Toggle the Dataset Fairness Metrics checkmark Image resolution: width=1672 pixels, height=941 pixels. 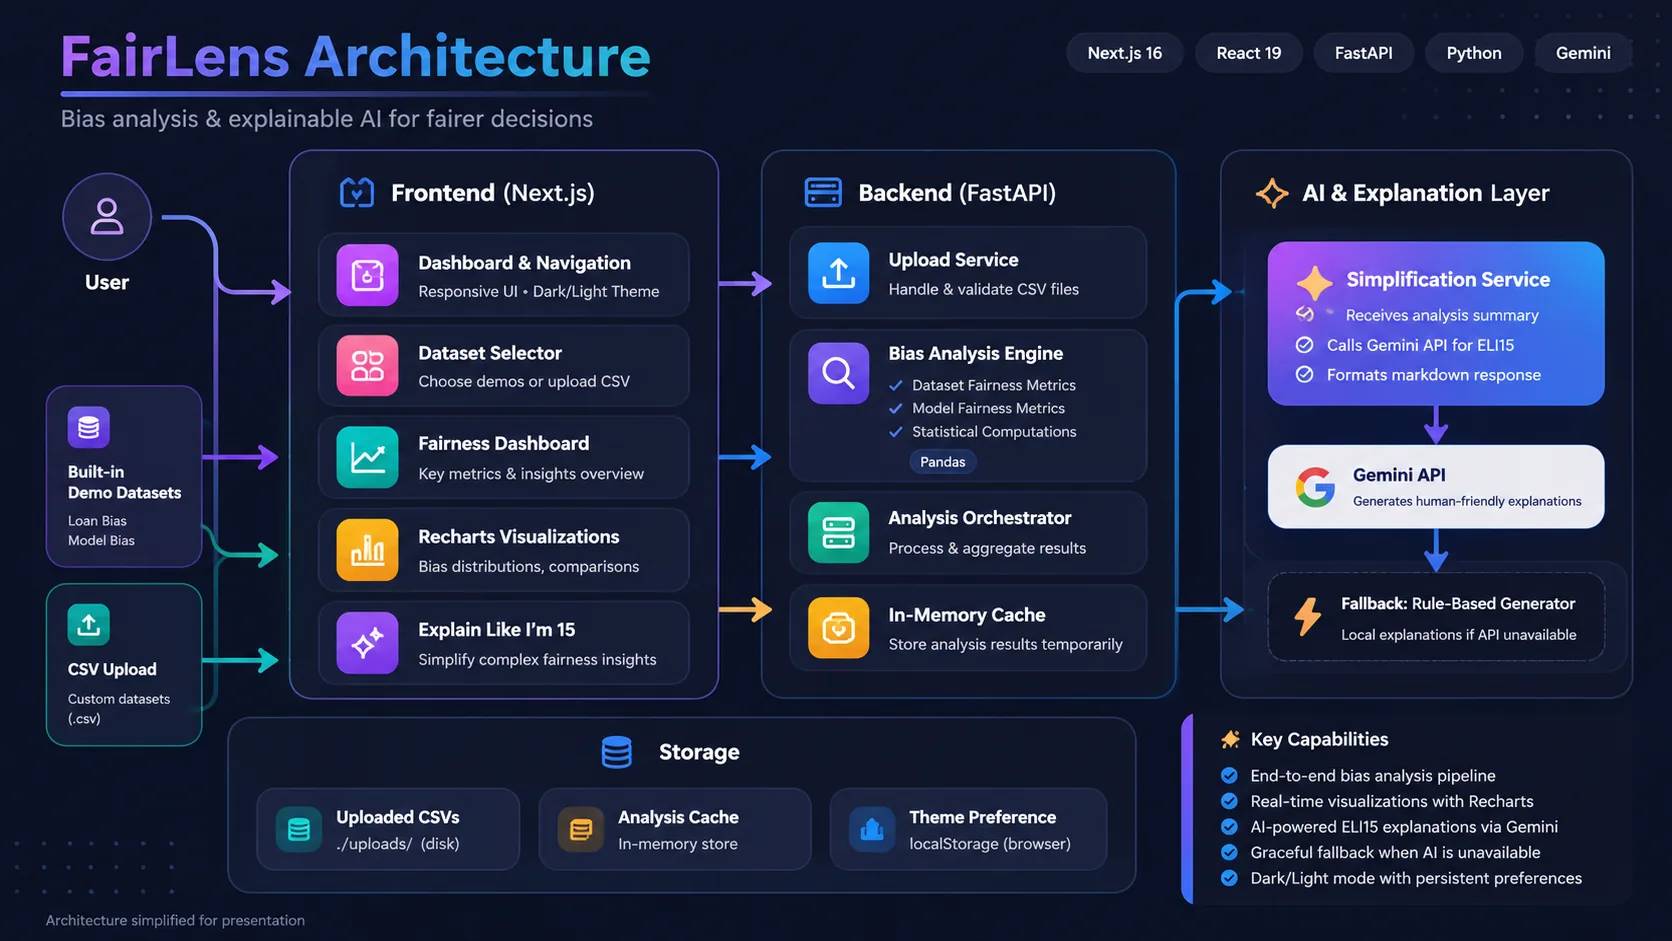896,385
